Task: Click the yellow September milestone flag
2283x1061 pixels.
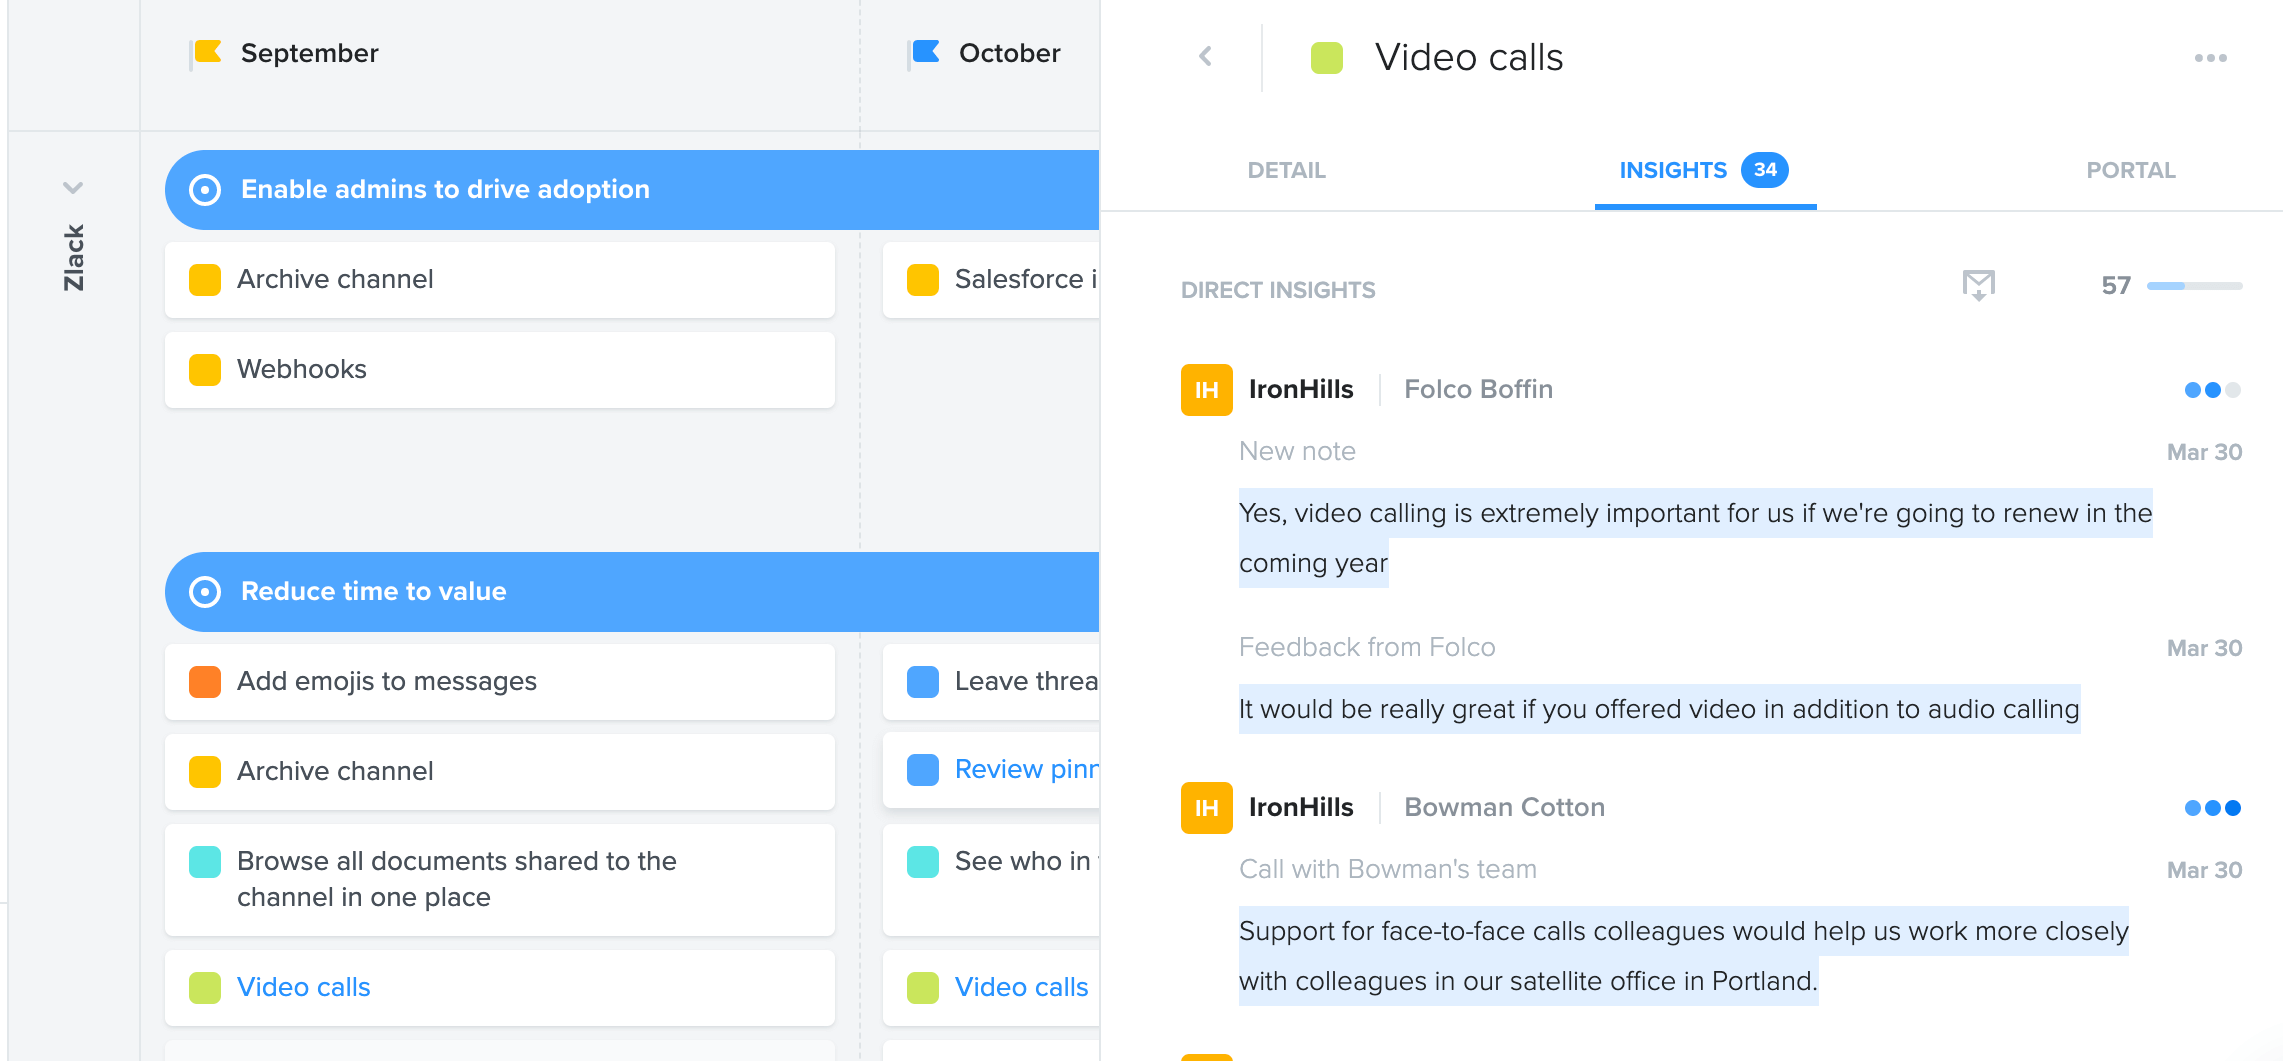Action: pos(207,53)
